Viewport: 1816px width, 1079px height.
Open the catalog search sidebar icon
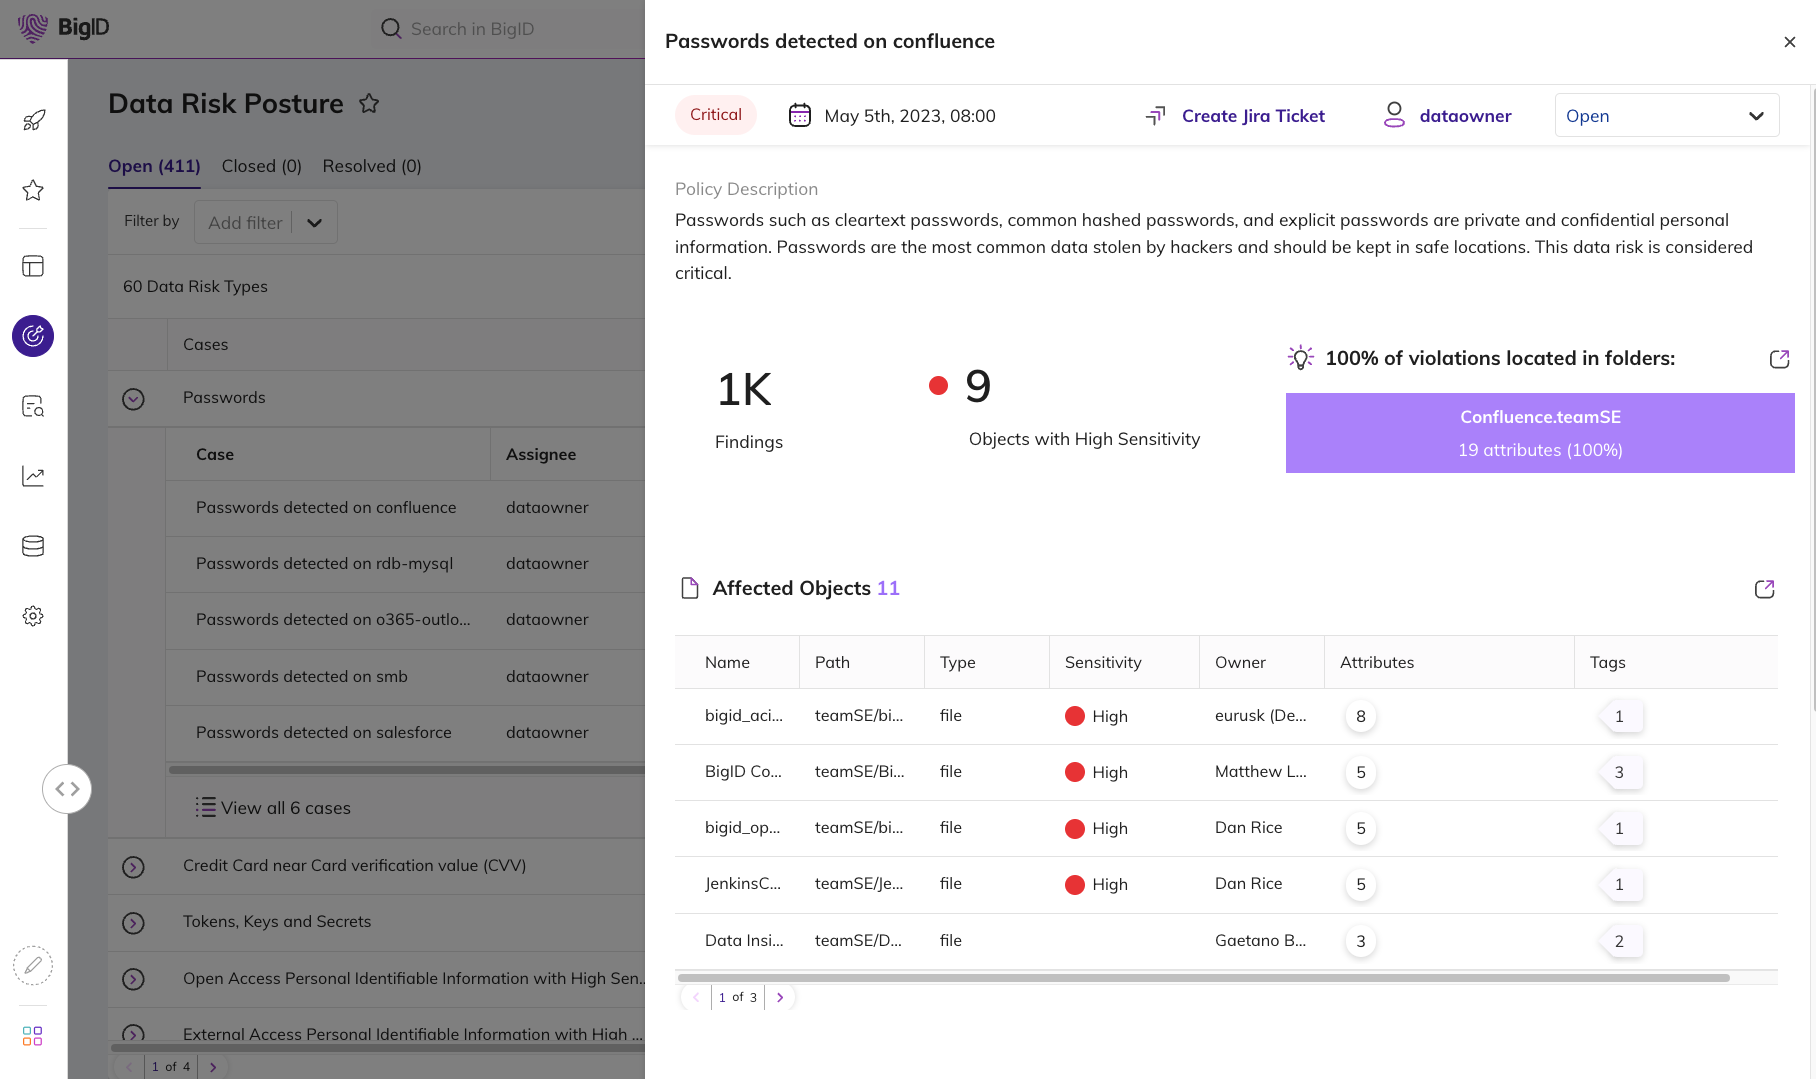[x=33, y=406]
